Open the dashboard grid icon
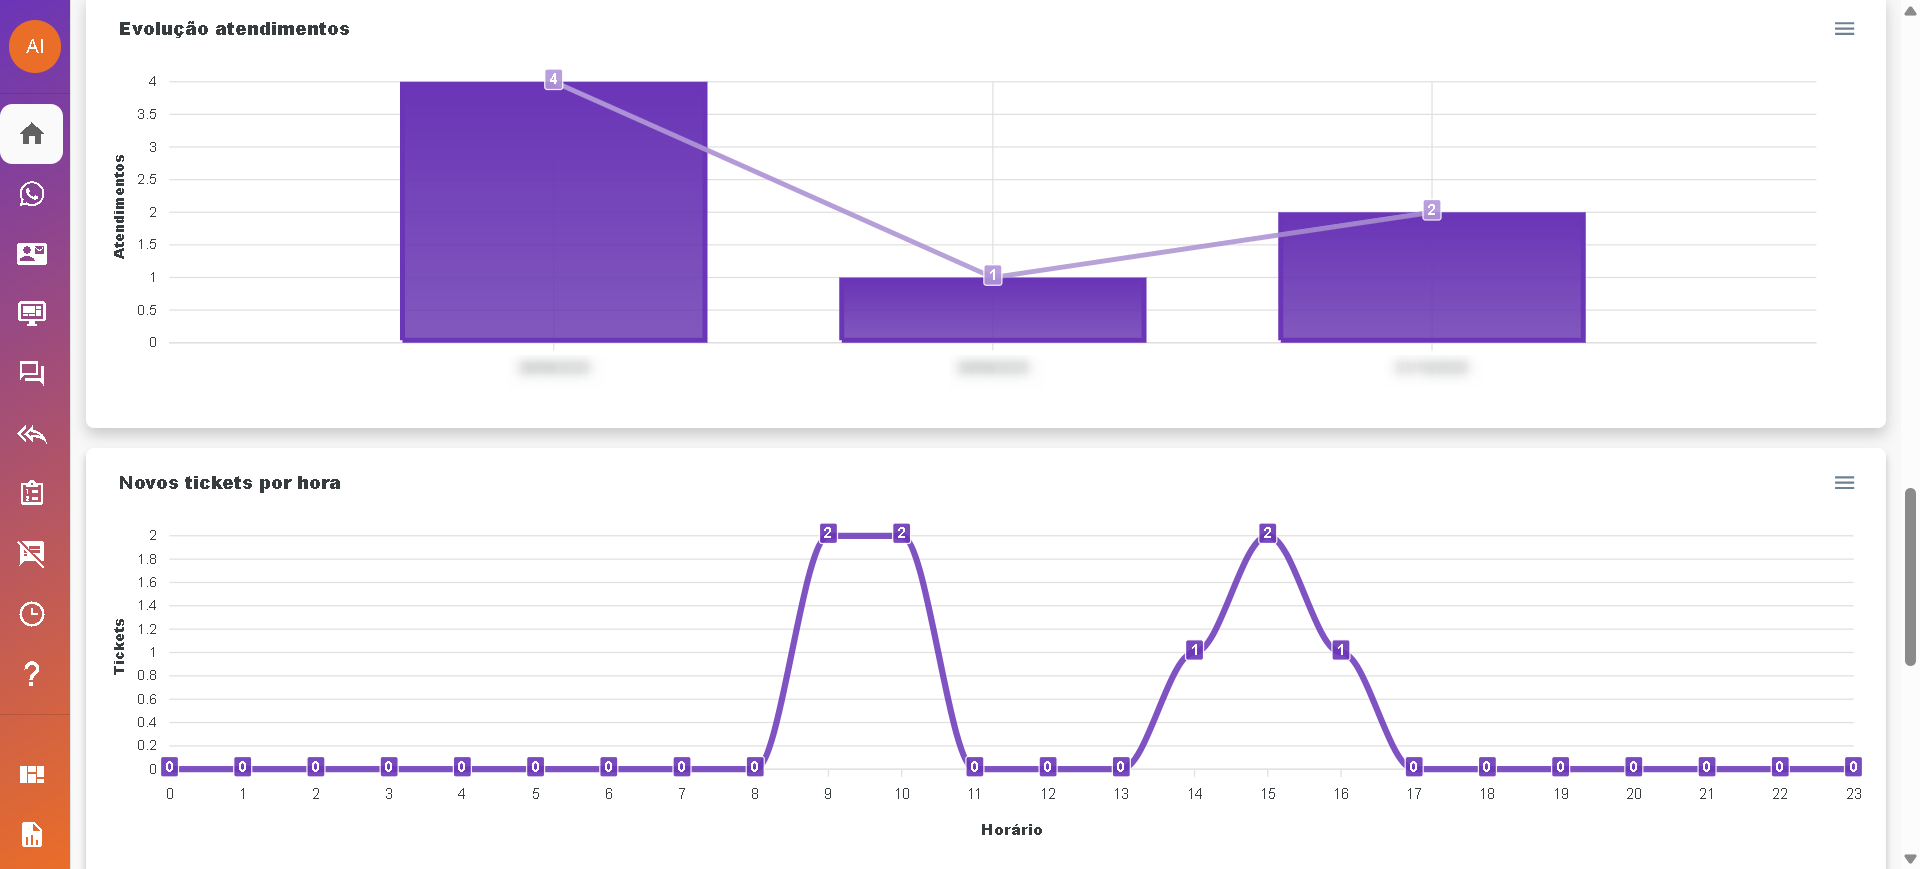This screenshot has width=1920, height=869. (x=32, y=774)
